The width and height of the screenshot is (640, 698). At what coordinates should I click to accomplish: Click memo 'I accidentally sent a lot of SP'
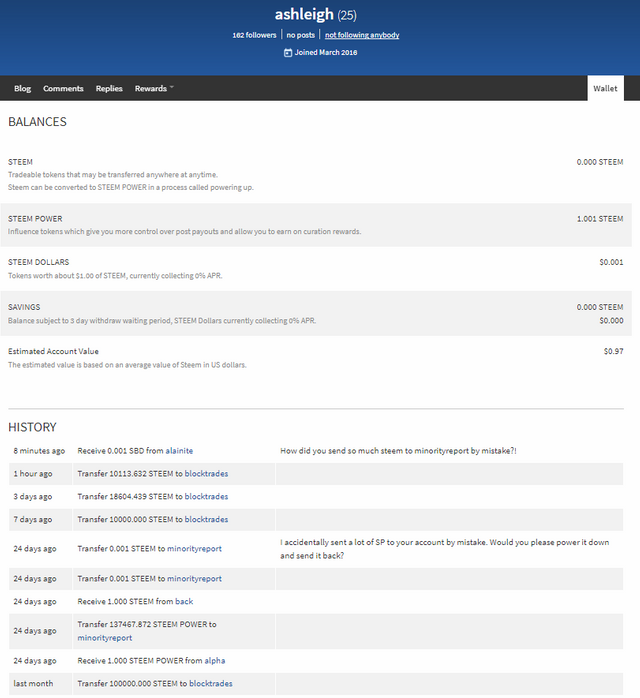click(445, 549)
